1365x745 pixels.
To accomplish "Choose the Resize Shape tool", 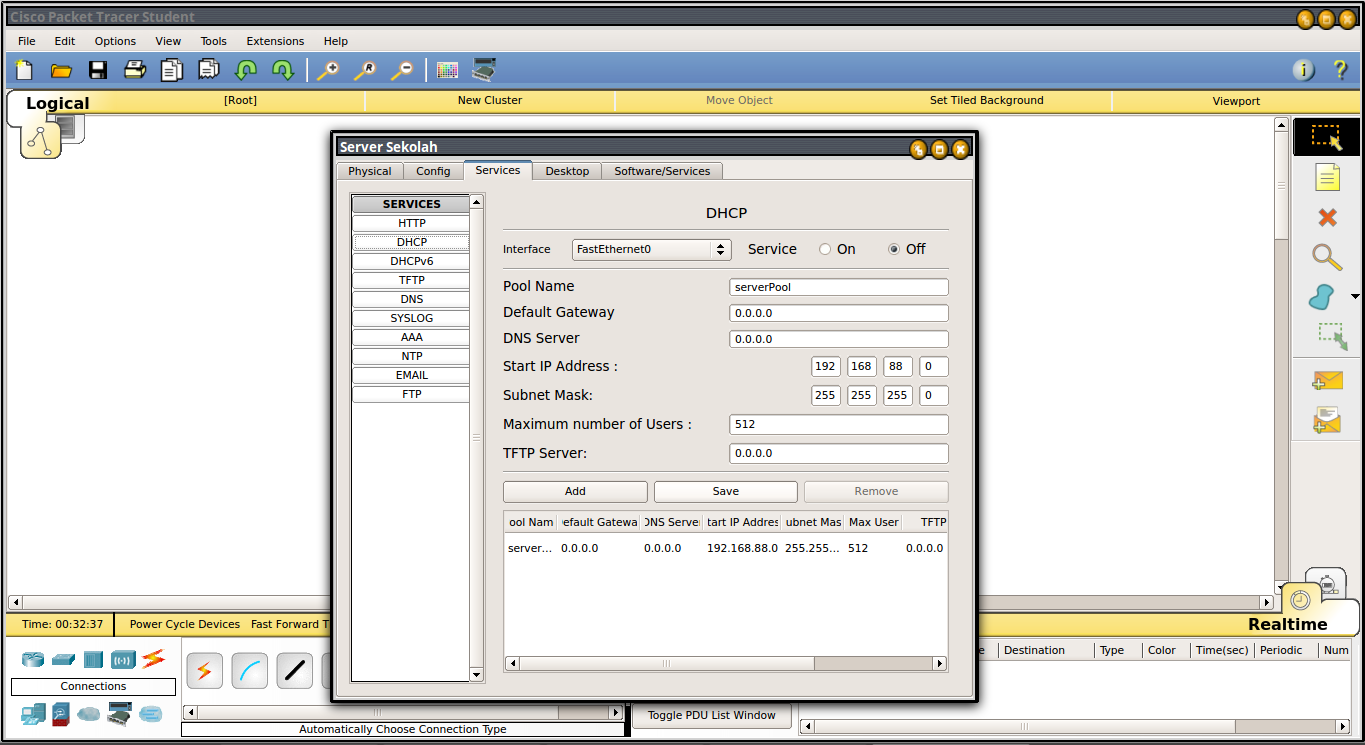I will click(x=1331, y=336).
